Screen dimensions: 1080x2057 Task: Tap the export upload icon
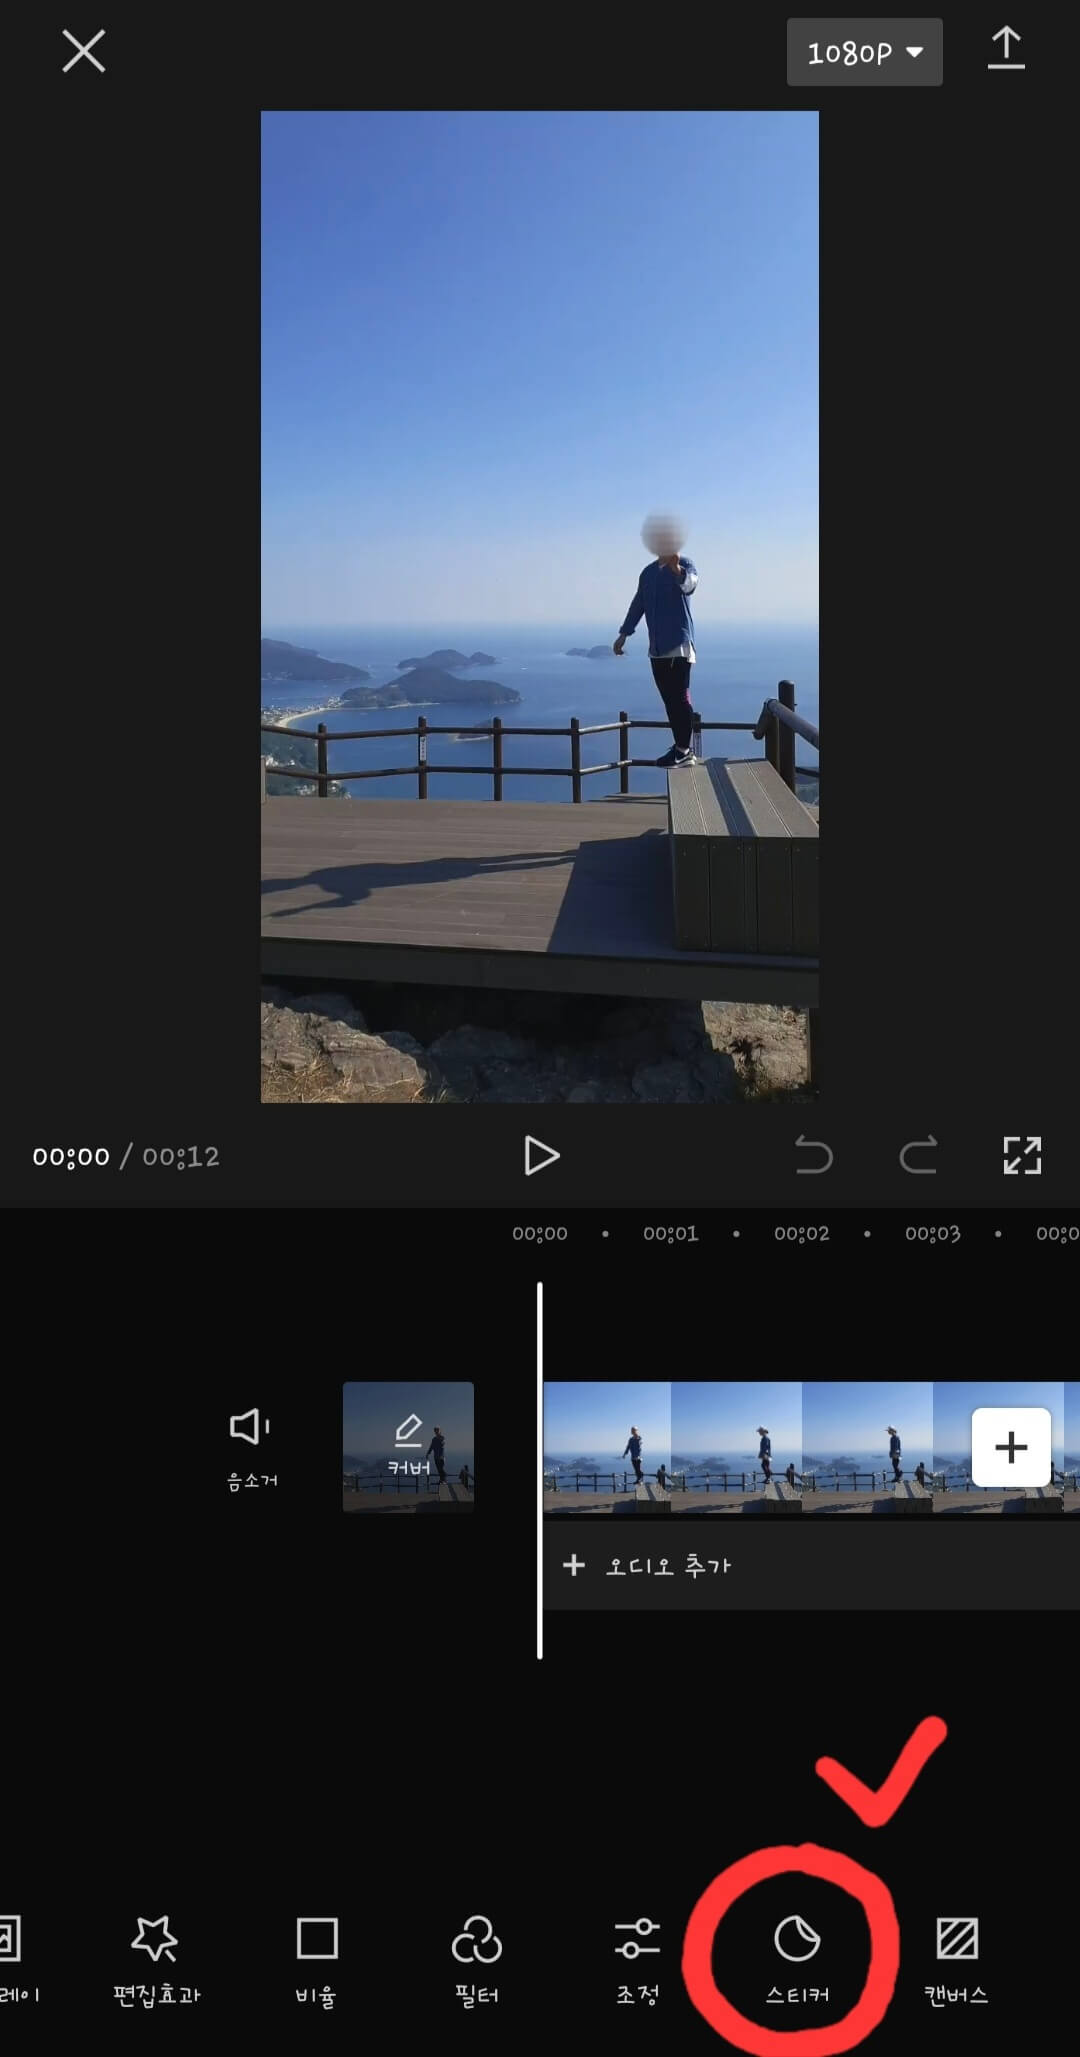click(1006, 49)
